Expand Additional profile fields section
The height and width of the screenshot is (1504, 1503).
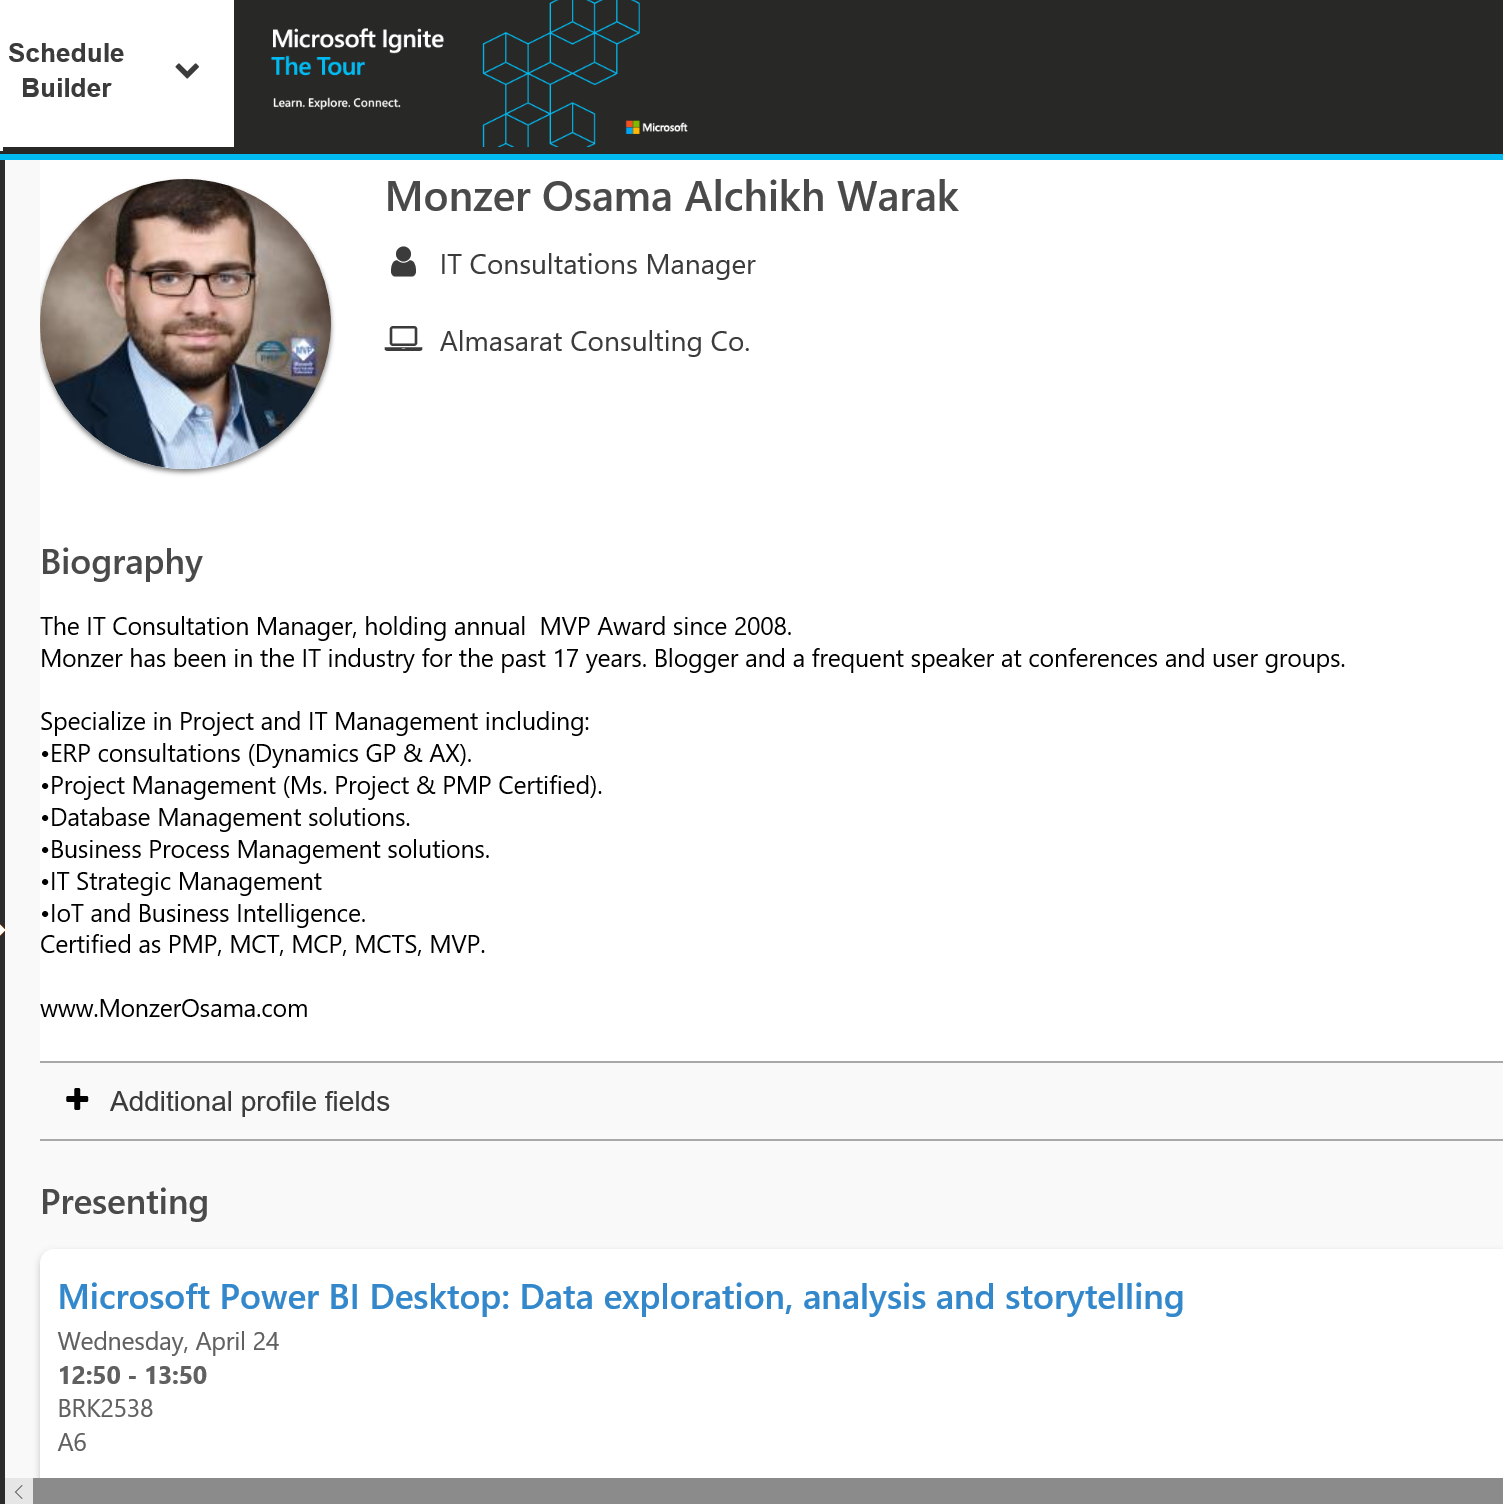[x=250, y=1101]
